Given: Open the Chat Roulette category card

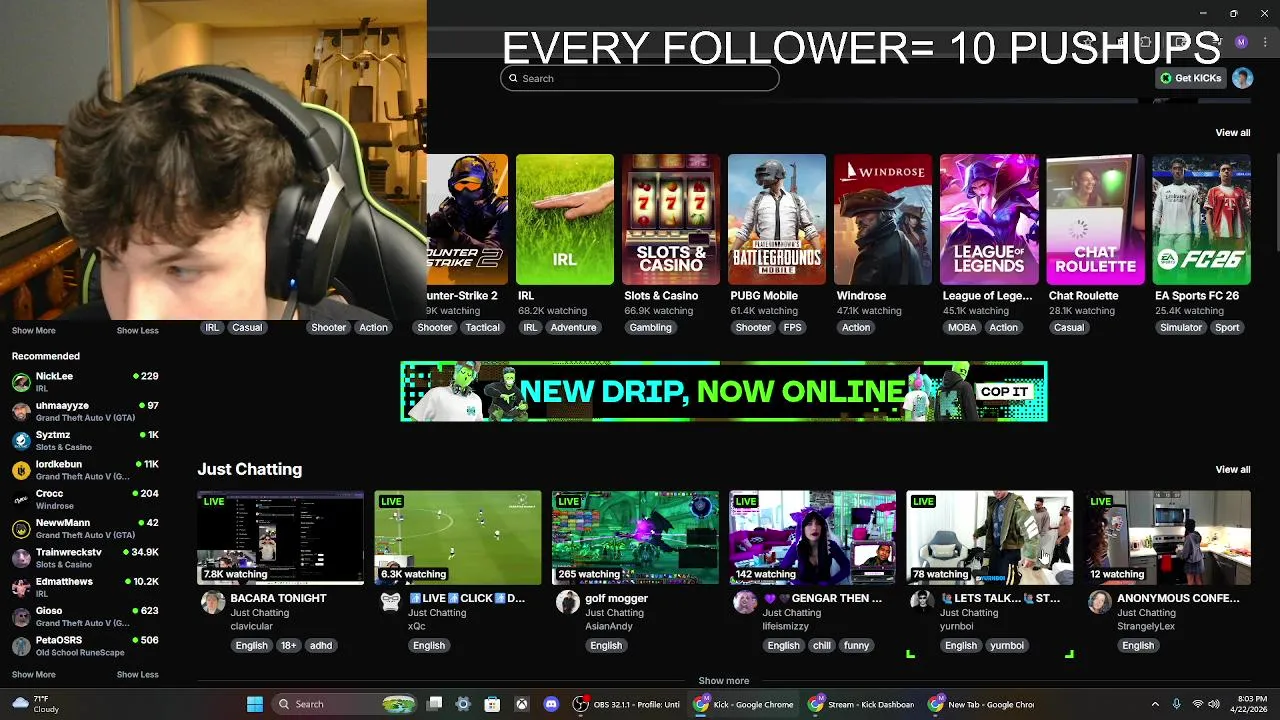Looking at the screenshot, I should tap(1095, 219).
